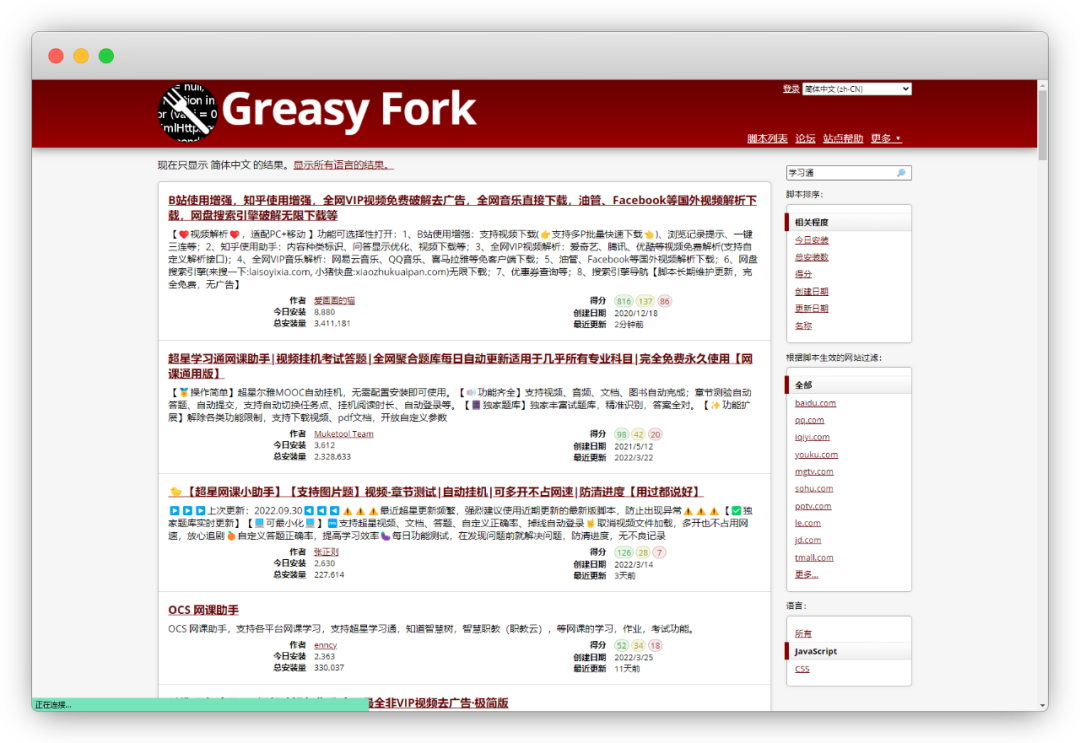Click the 正在连接 status bar
Screen dimensions: 1080x743
[x=200, y=704]
